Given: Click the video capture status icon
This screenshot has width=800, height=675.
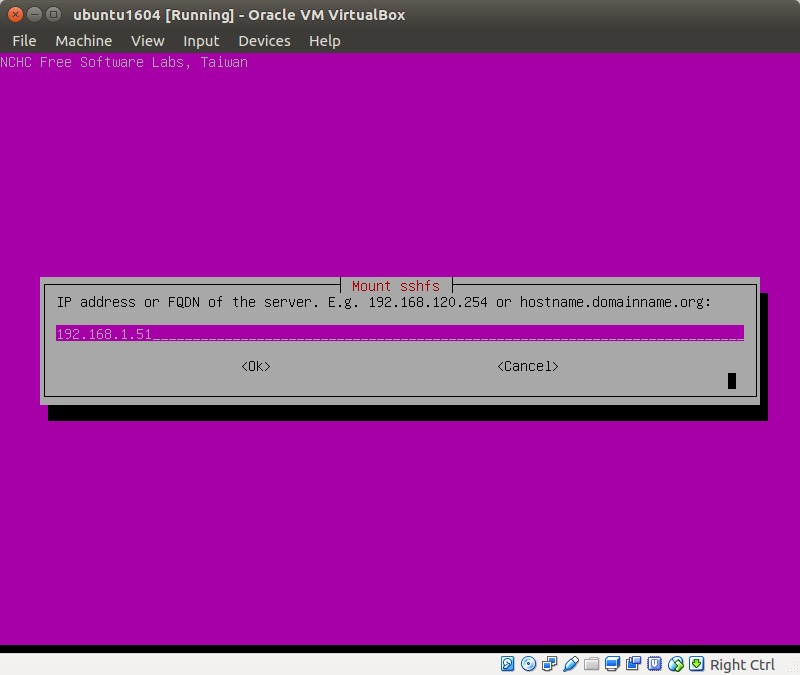Looking at the screenshot, I should 634,664.
